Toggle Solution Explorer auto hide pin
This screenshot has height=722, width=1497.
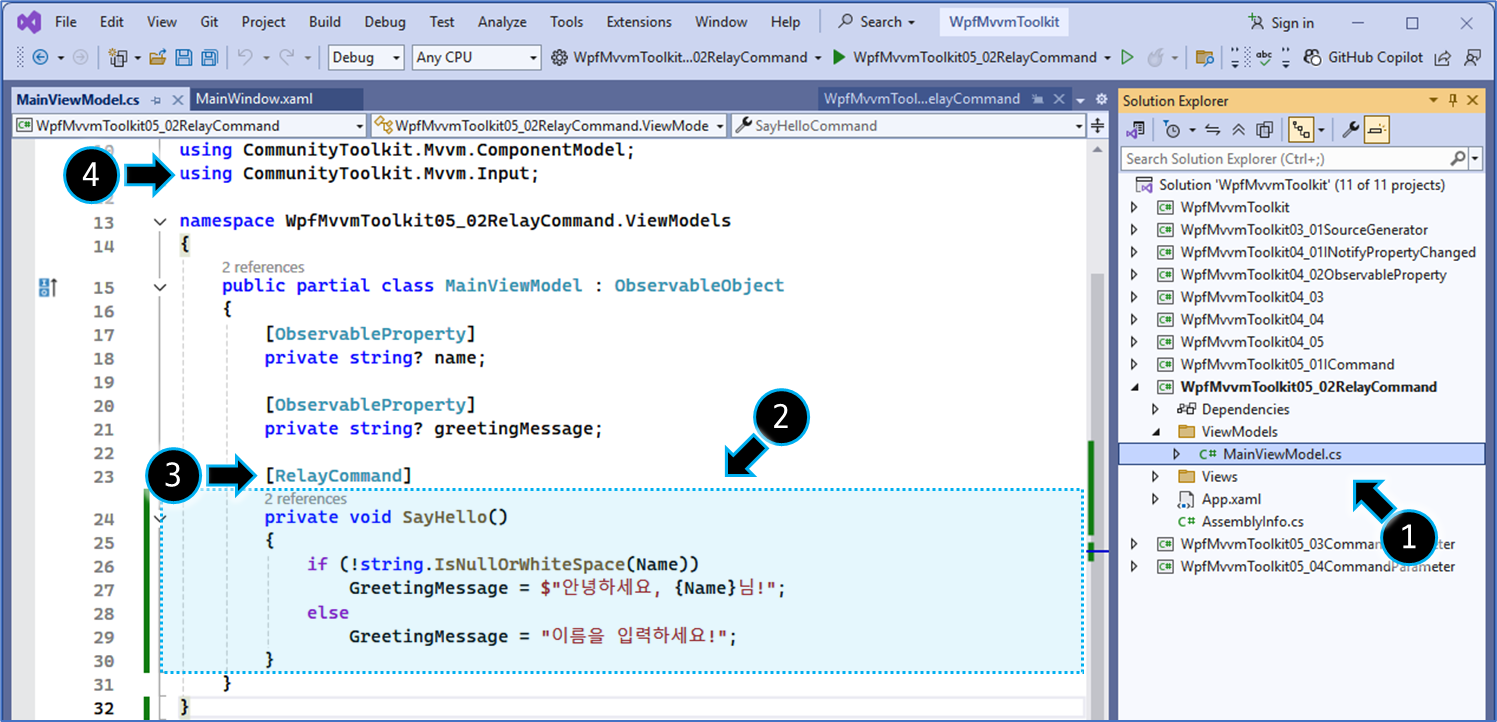pyautogui.click(x=1453, y=100)
